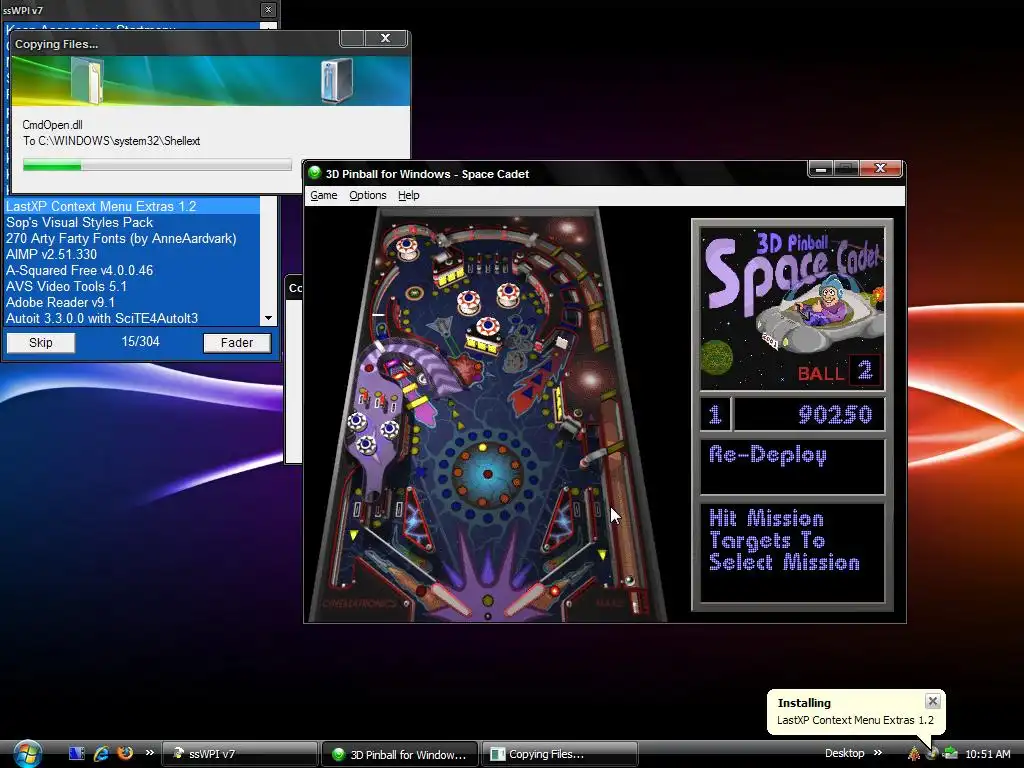The image size is (1024, 768).
Task: Select Sop's Visual Styles Pack row
Action: (133, 223)
